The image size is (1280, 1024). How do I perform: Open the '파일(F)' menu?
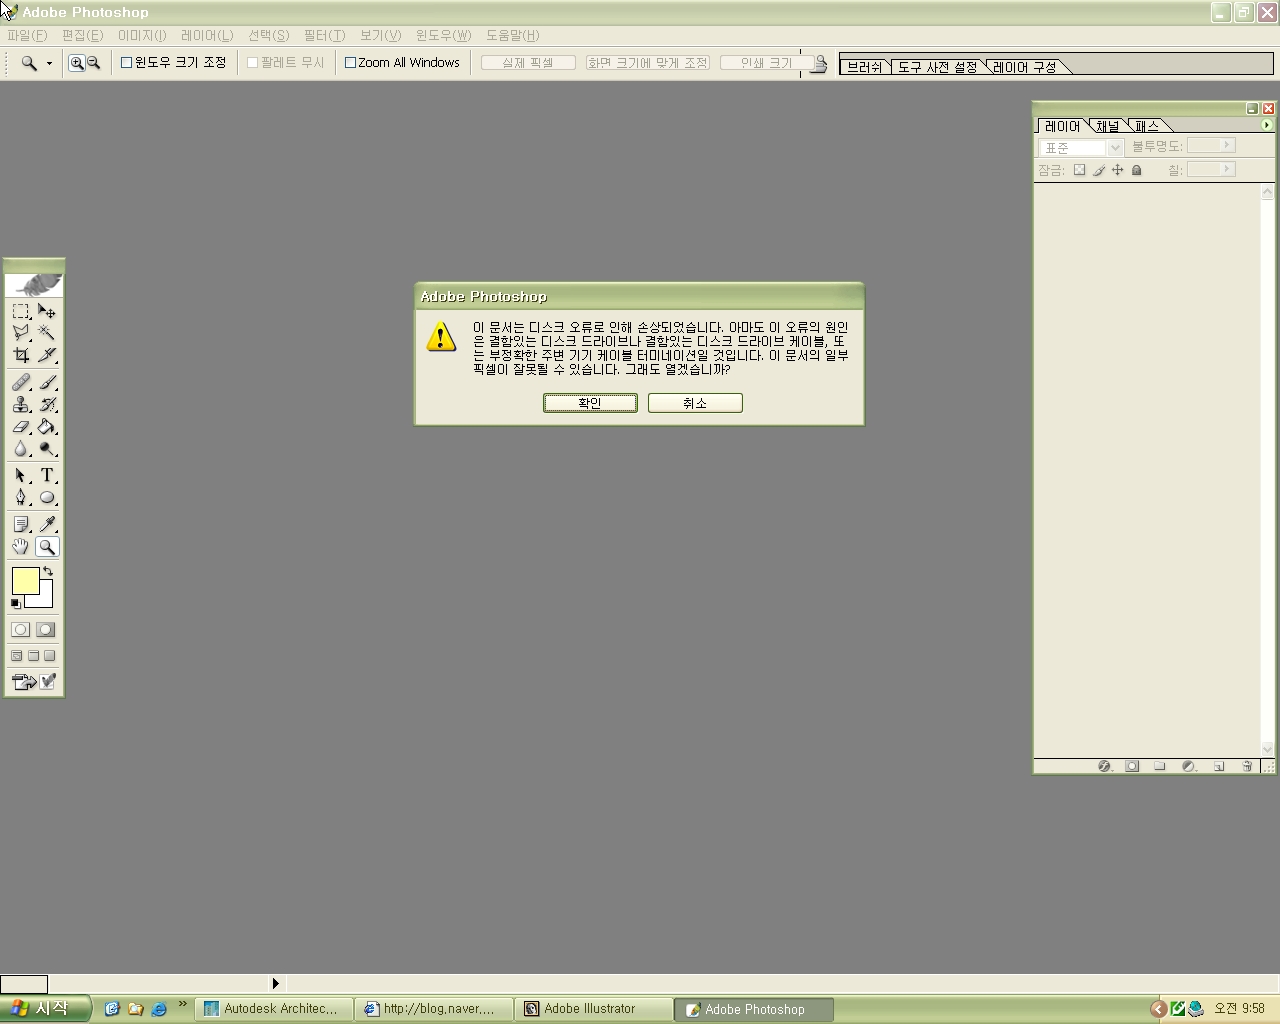point(27,35)
